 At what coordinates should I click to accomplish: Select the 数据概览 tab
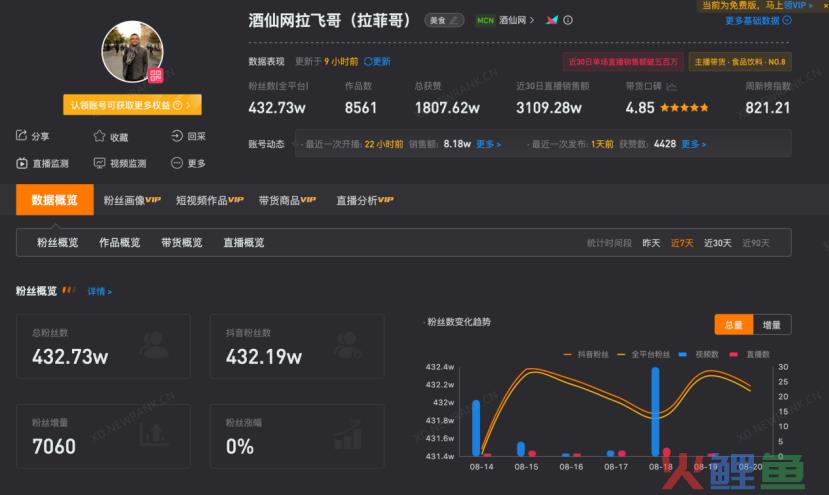pos(55,200)
